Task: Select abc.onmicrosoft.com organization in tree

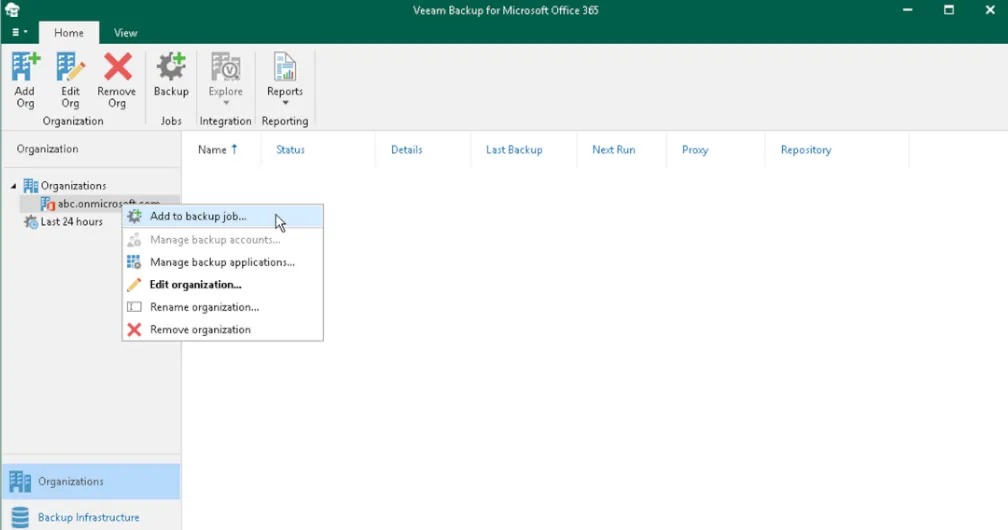Action: pyautogui.click(x=100, y=204)
